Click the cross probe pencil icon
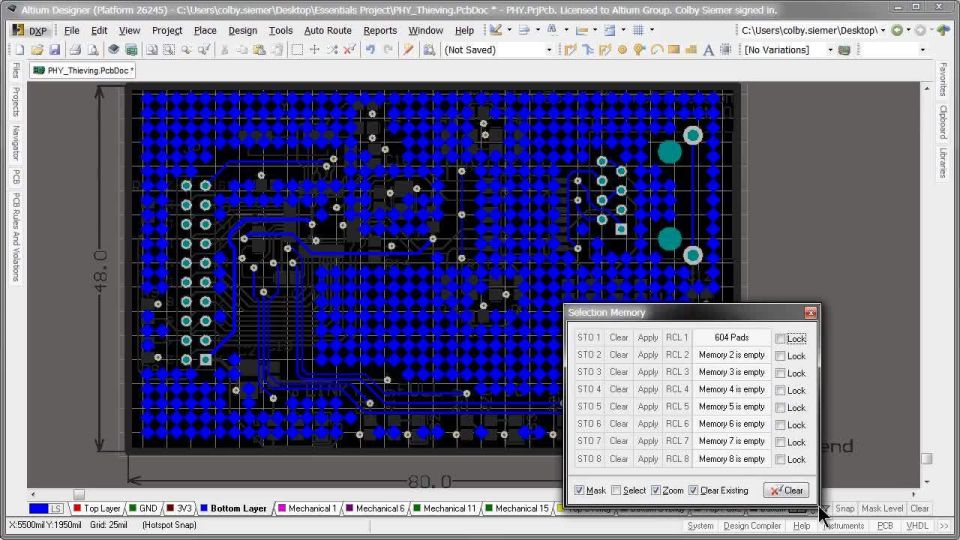Screen dimensions: 960x540 pyautogui.click(x=408, y=50)
